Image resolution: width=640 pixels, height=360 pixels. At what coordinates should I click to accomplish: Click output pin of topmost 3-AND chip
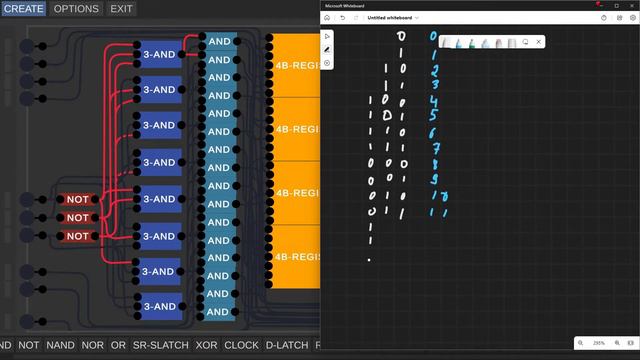(x=182, y=54)
